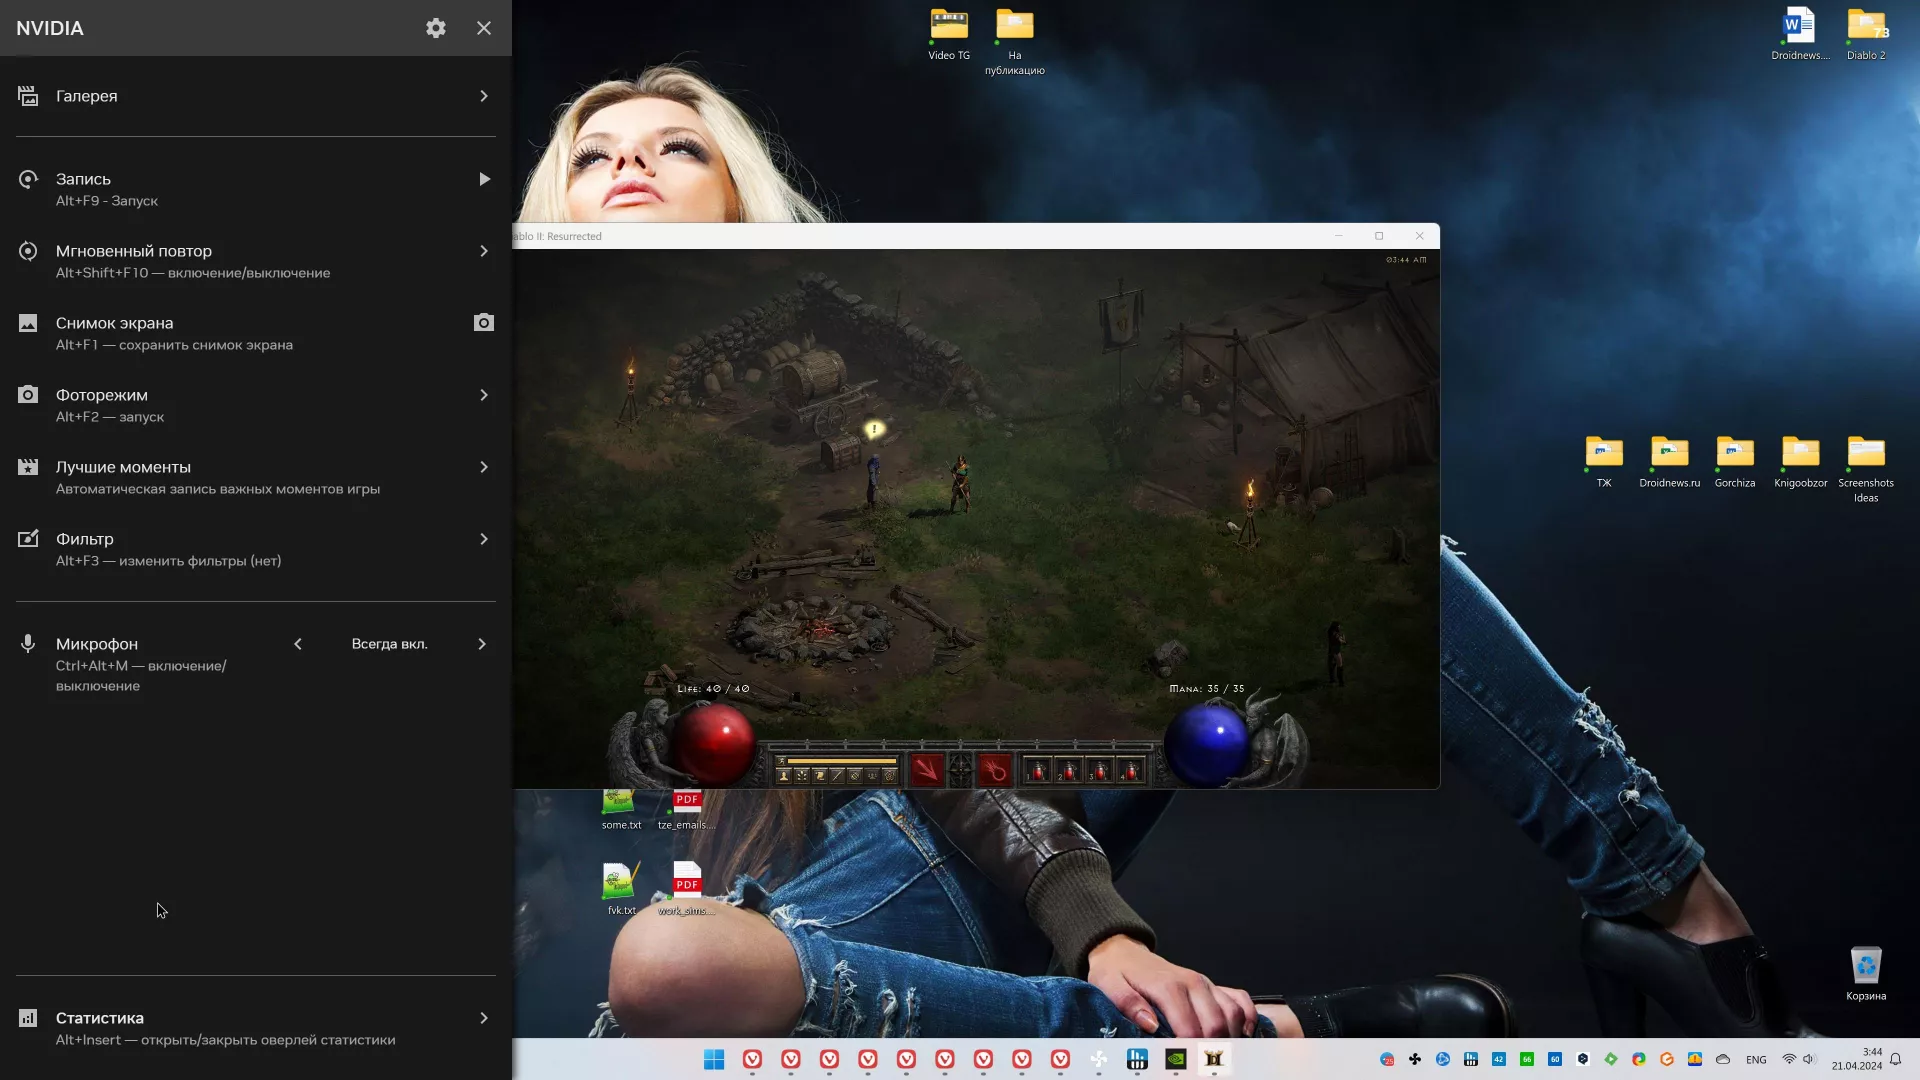Select the Фоторежим menu label

click(x=102, y=395)
